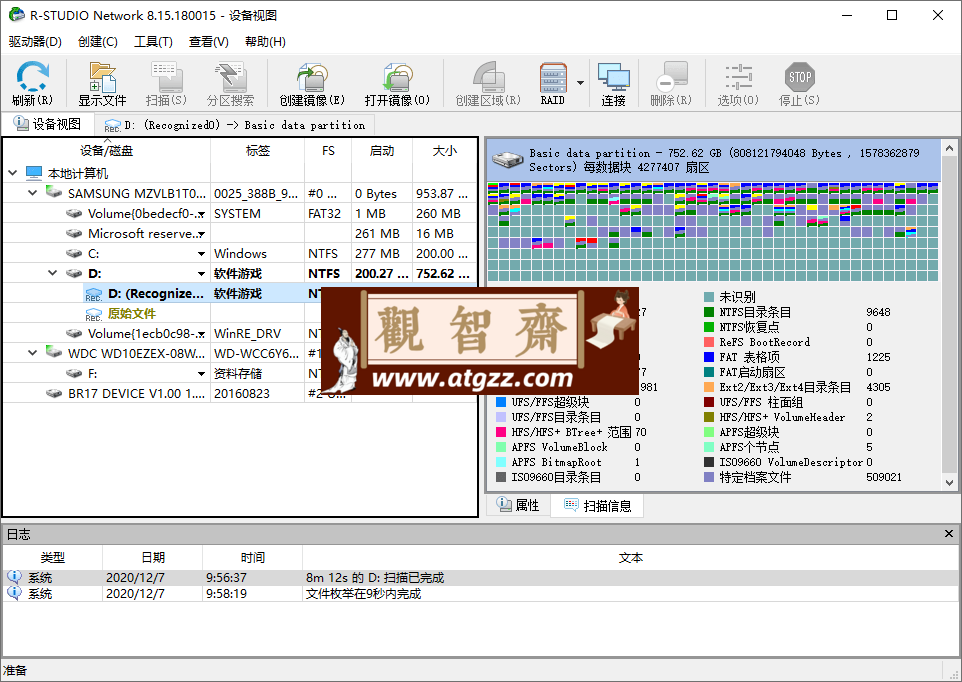Select the C: Windows partition row

point(239,253)
